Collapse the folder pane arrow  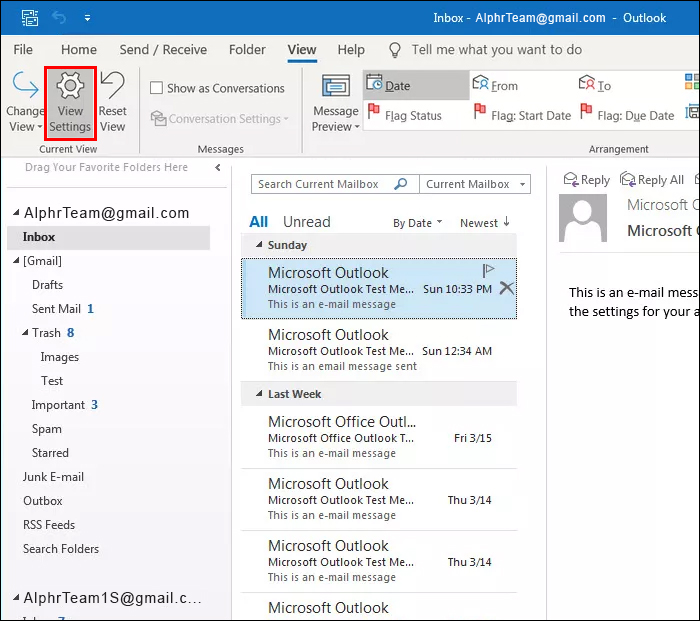tap(218, 167)
